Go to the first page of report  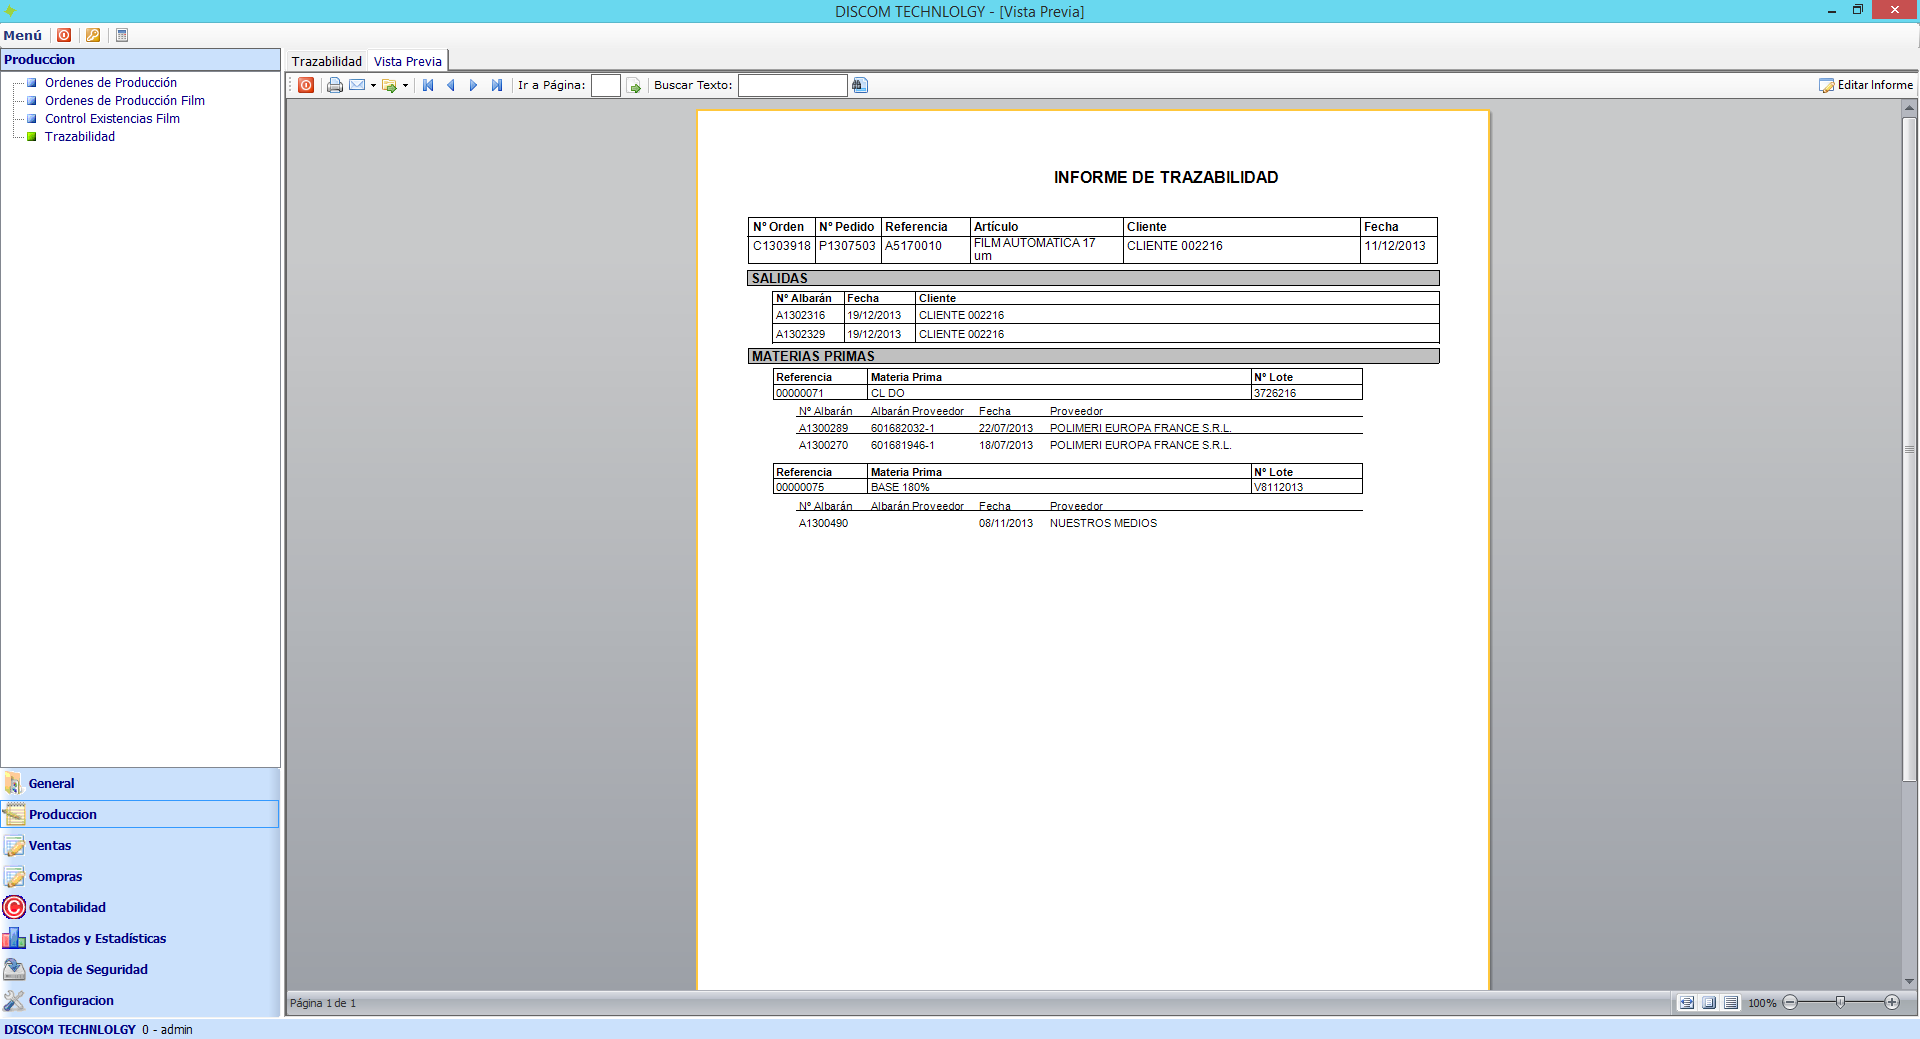tap(428, 86)
